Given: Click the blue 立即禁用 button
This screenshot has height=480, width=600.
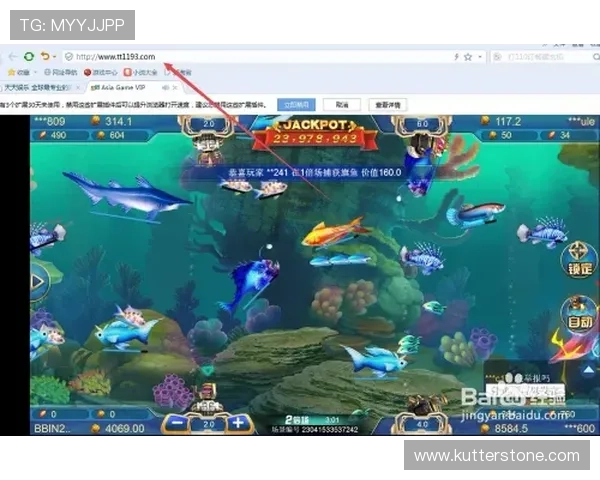Looking at the screenshot, I should click(297, 105).
